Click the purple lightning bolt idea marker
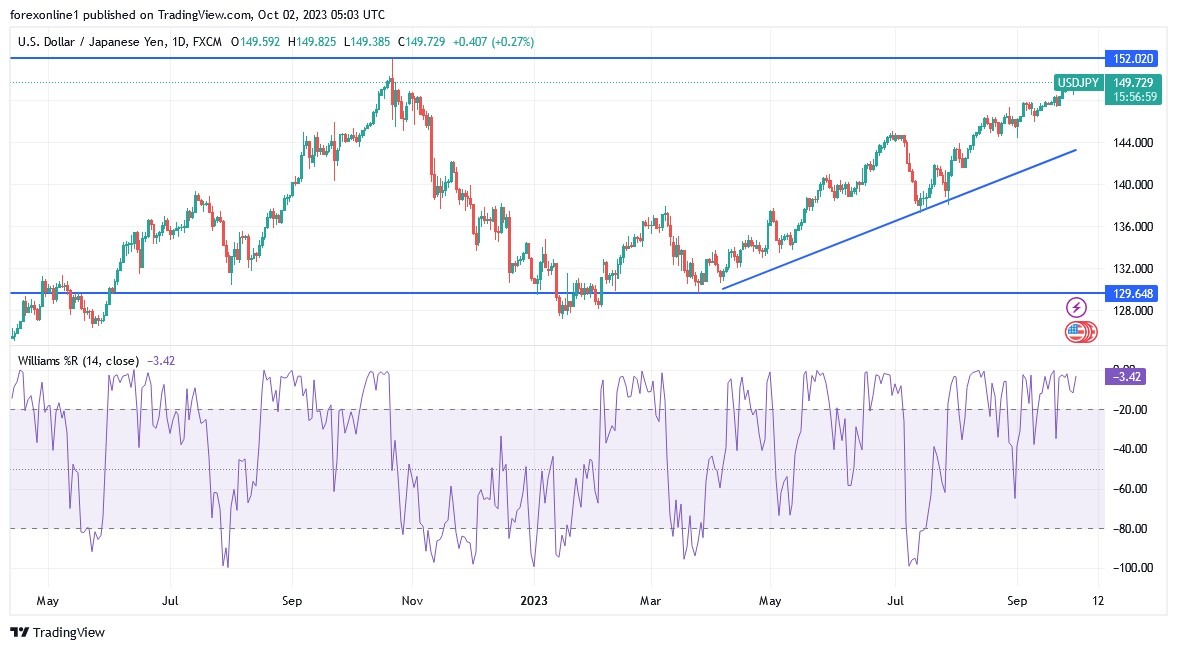This screenshot has width=1177, height=650. click(x=1075, y=306)
